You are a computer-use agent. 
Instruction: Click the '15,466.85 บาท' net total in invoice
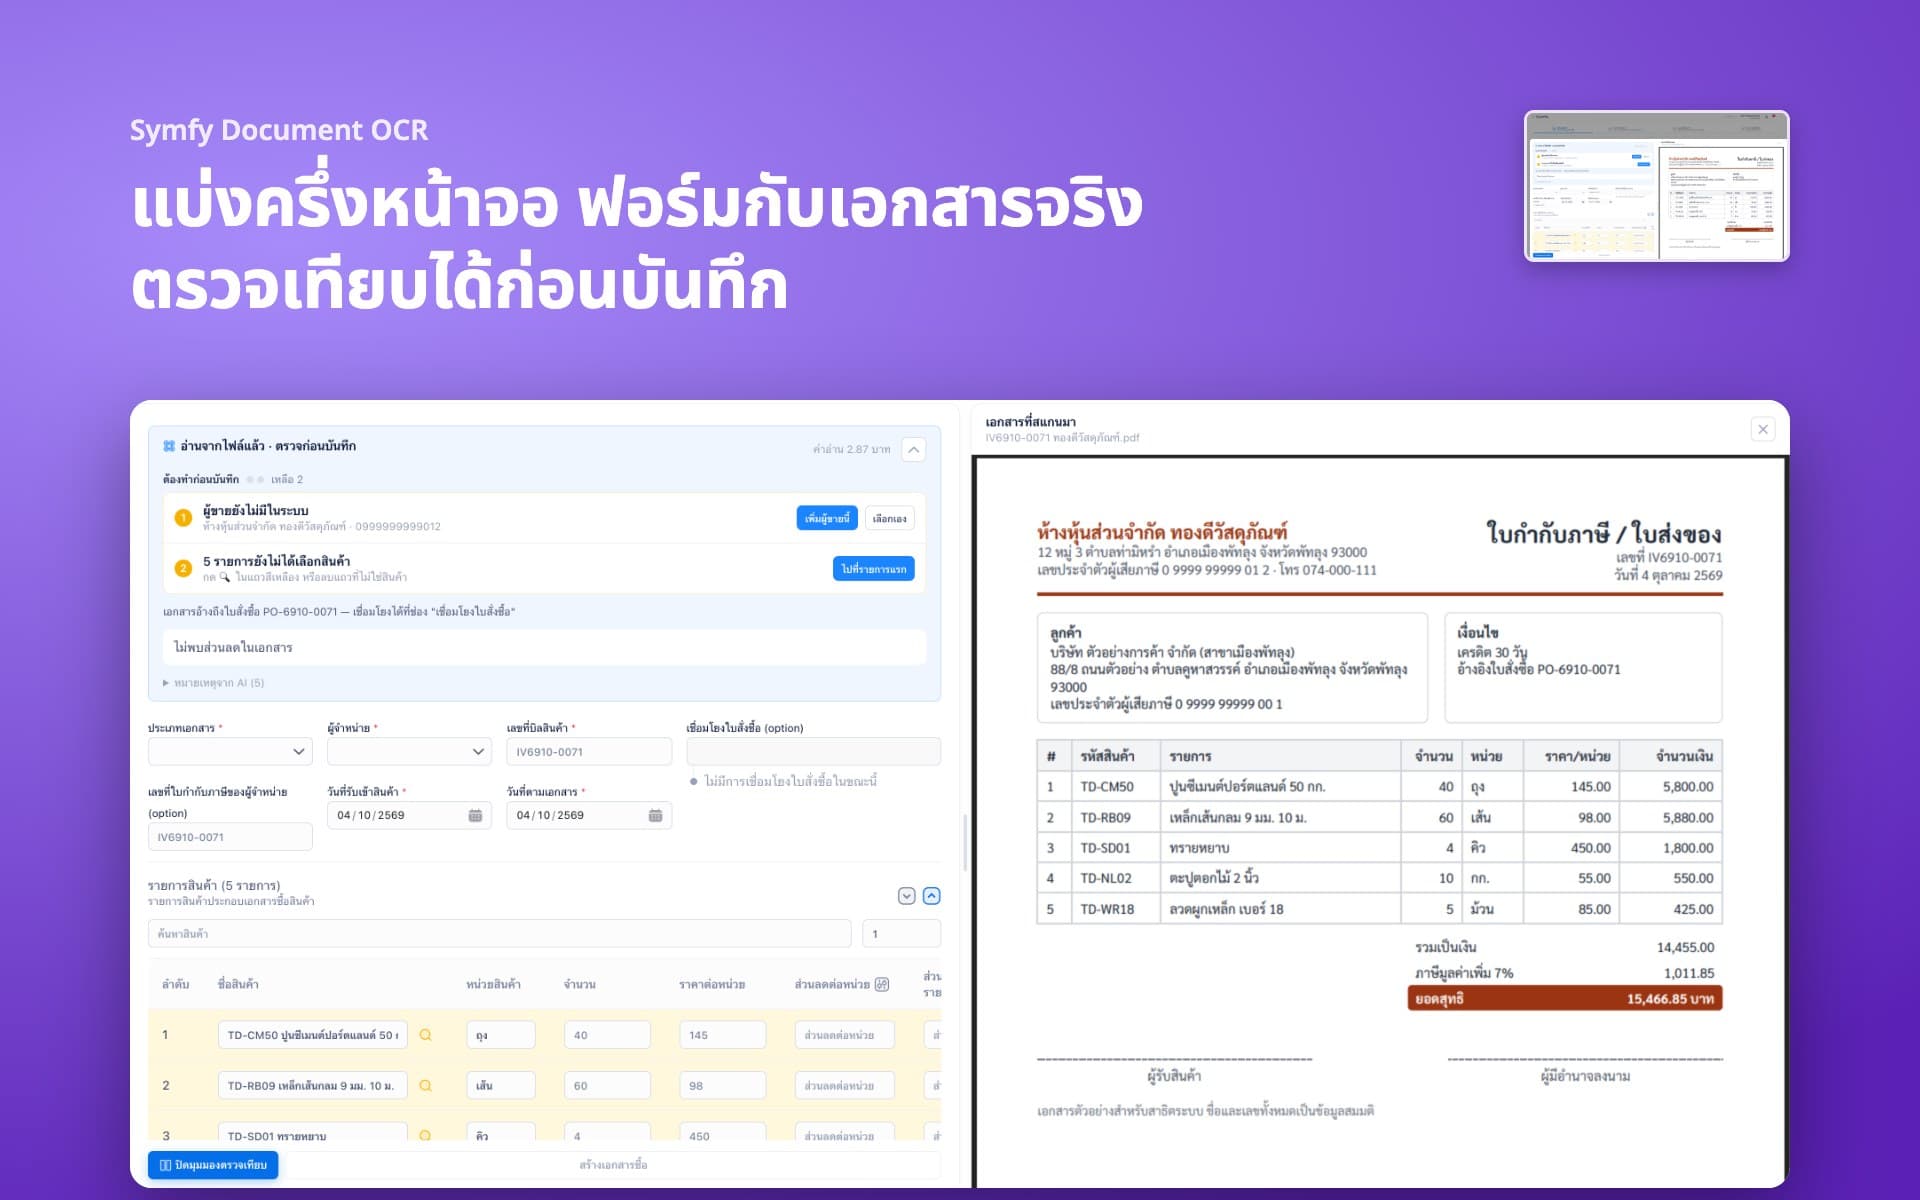tap(1670, 999)
